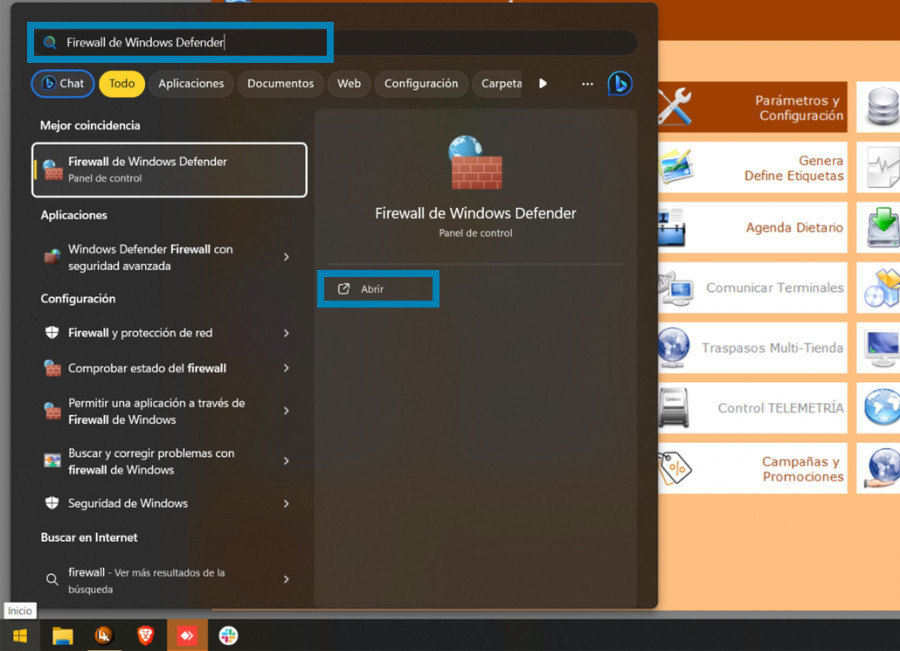The height and width of the screenshot is (651, 900).
Task: Expand the Seguridad de Windows result
Action: click(x=286, y=504)
